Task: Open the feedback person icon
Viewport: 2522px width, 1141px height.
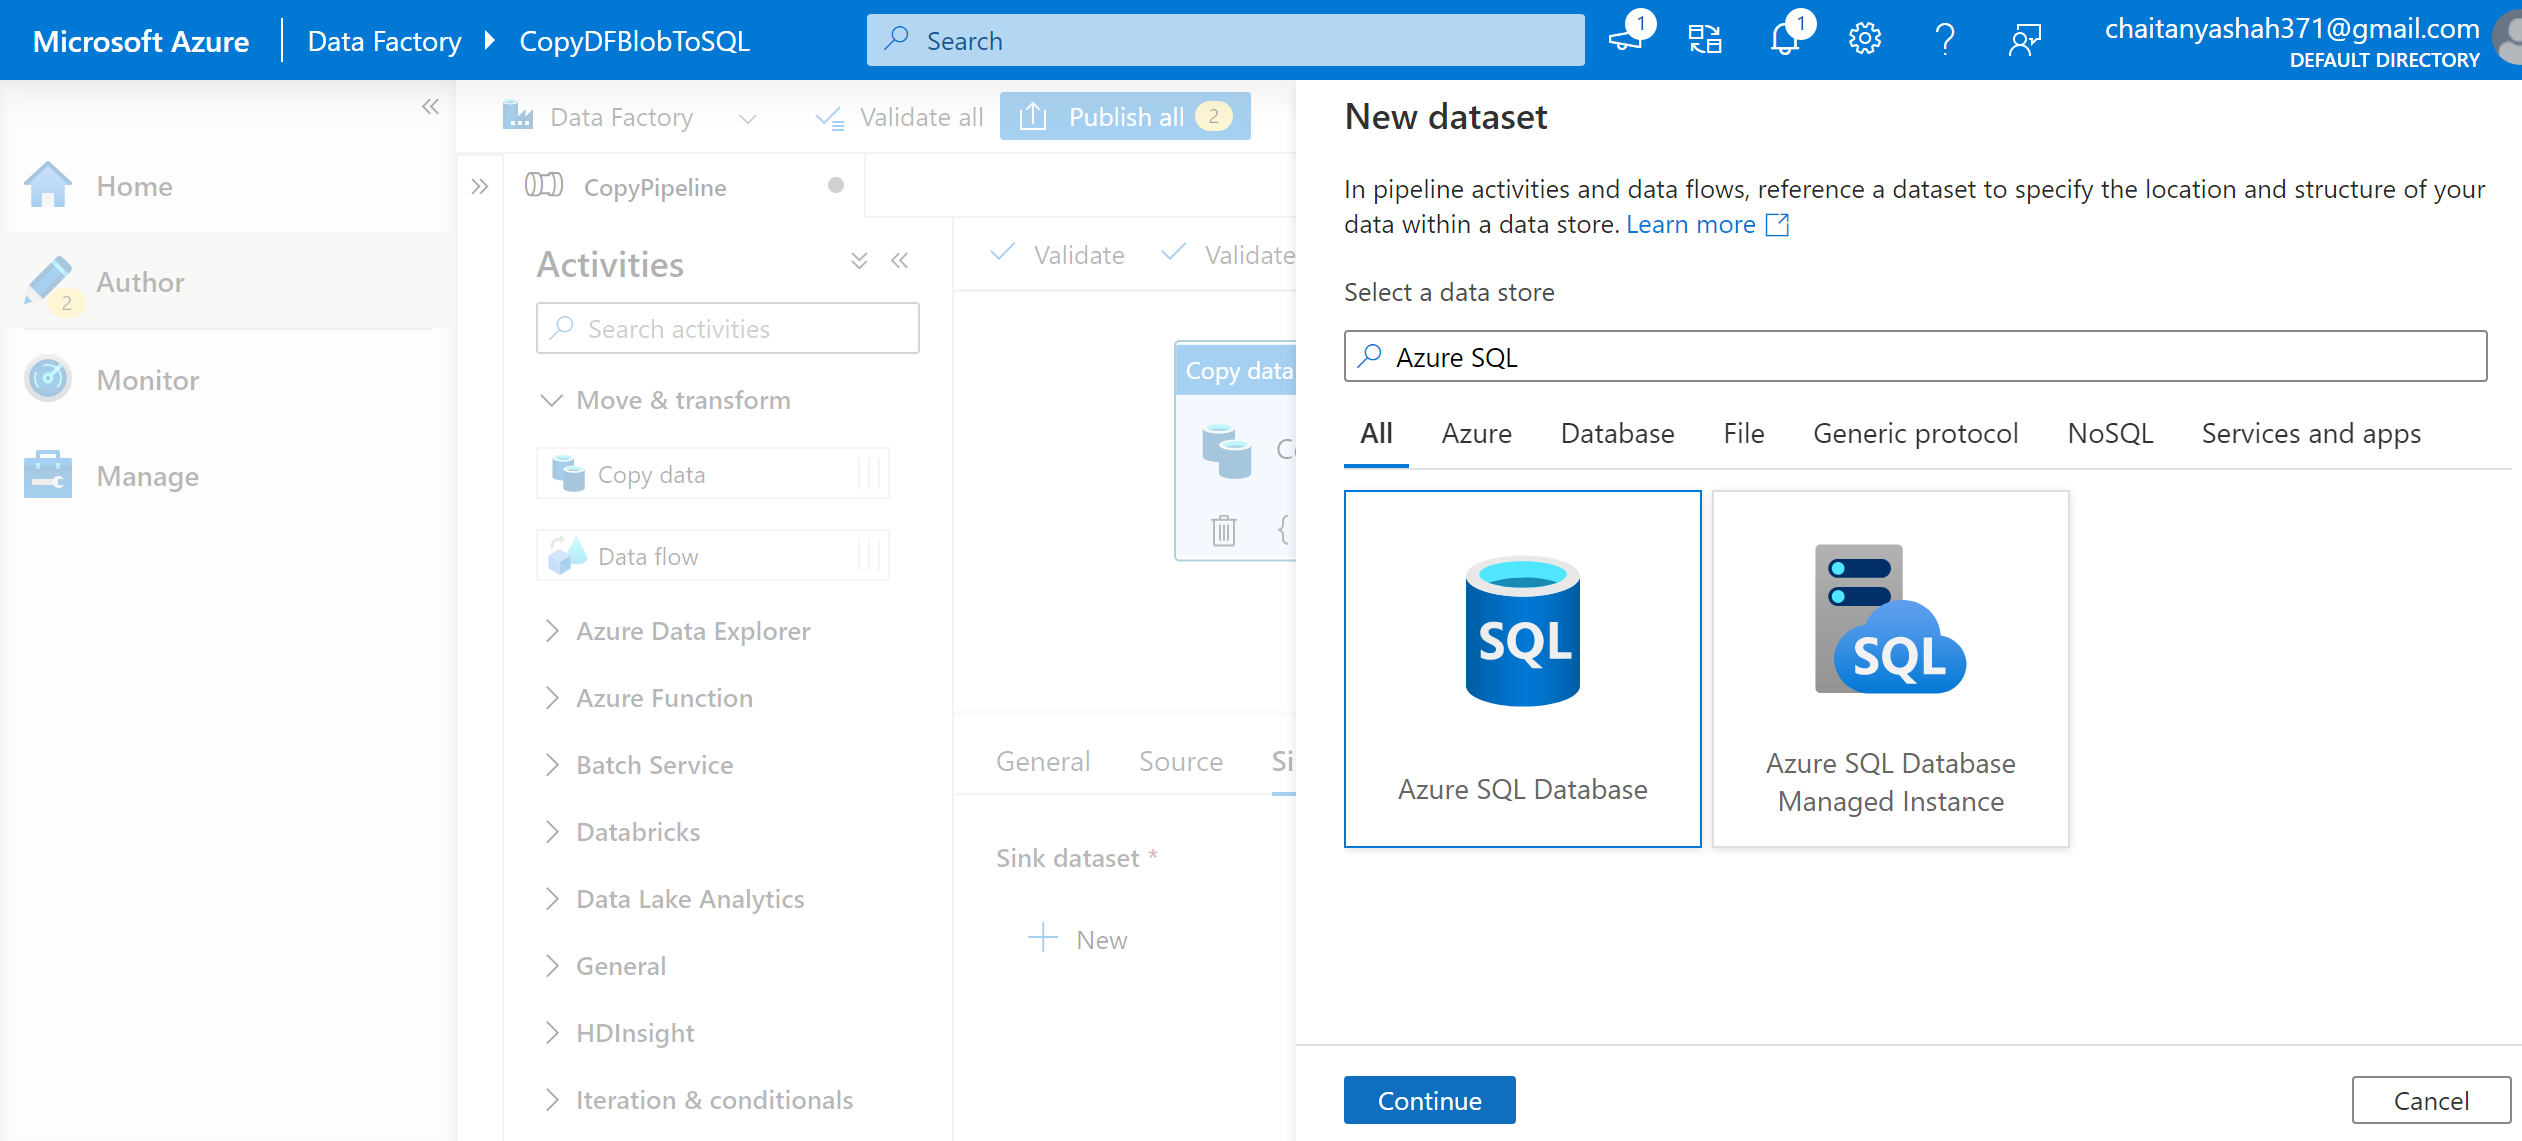Action: (x=2025, y=40)
